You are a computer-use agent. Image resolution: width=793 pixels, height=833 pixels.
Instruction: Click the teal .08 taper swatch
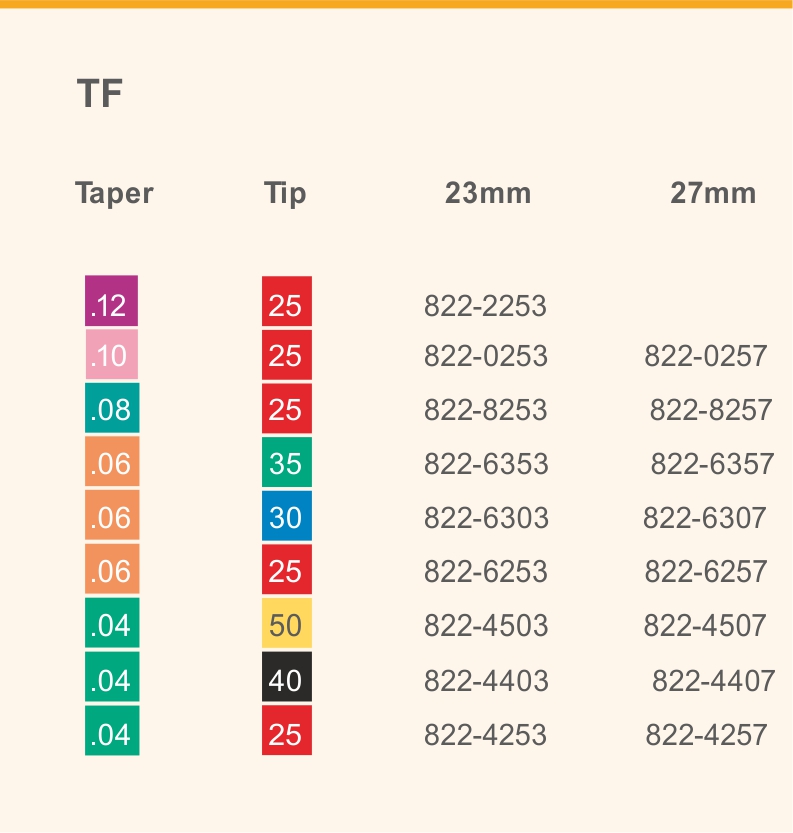tap(112, 408)
